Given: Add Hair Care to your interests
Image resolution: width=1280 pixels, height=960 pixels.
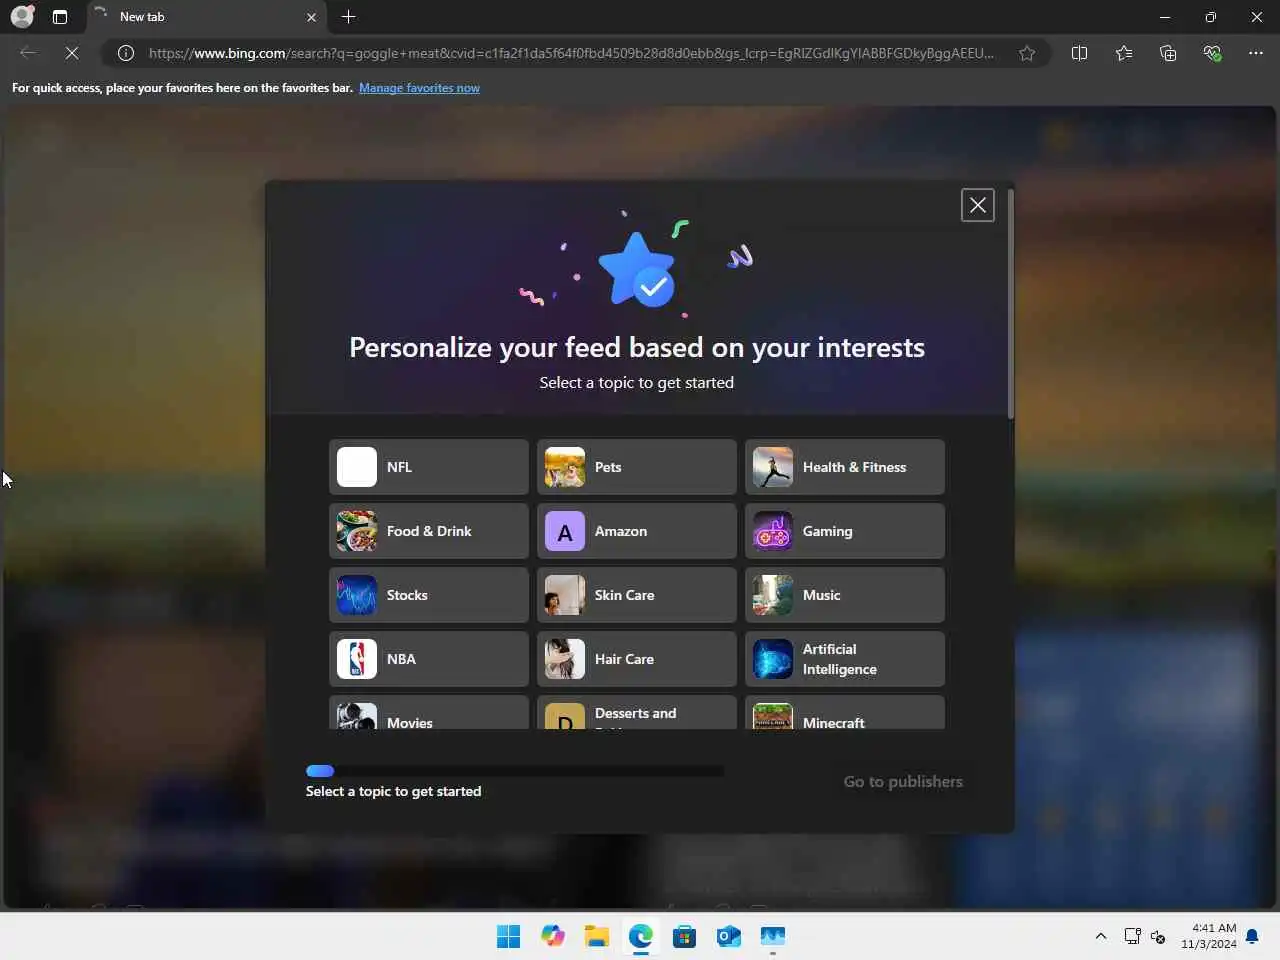Looking at the screenshot, I should (x=637, y=659).
